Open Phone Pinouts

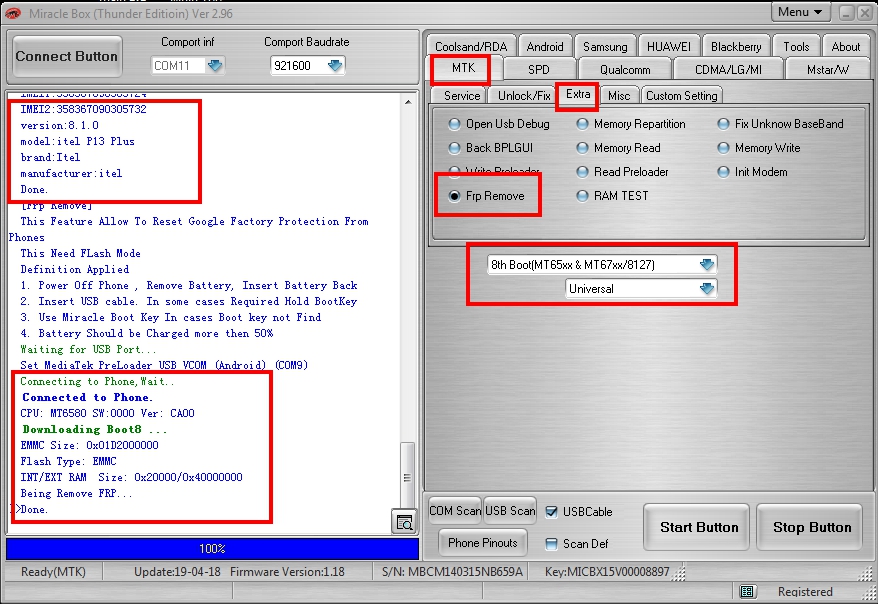tap(483, 543)
